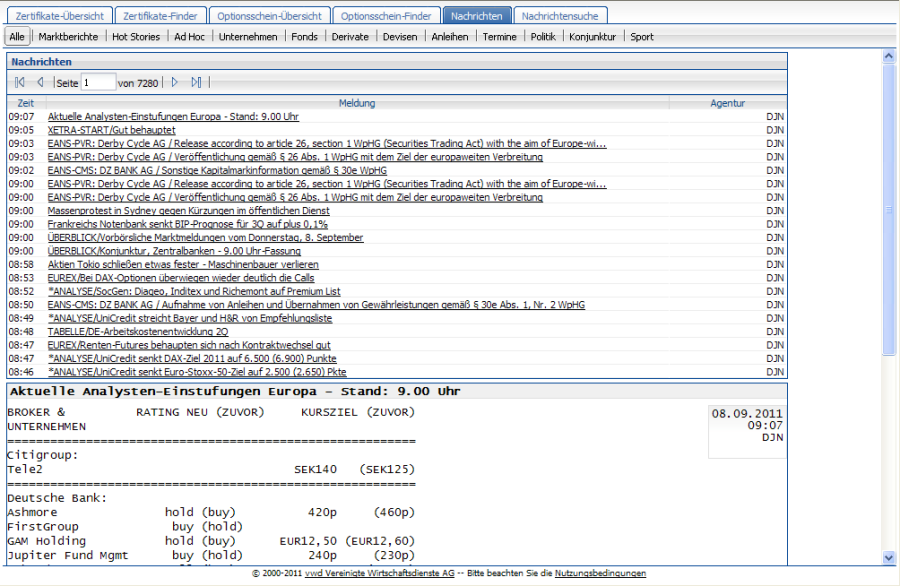Click the scroll up arrow on the right scrollbar
Screen dimensions: 900x586
tap(890, 56)
